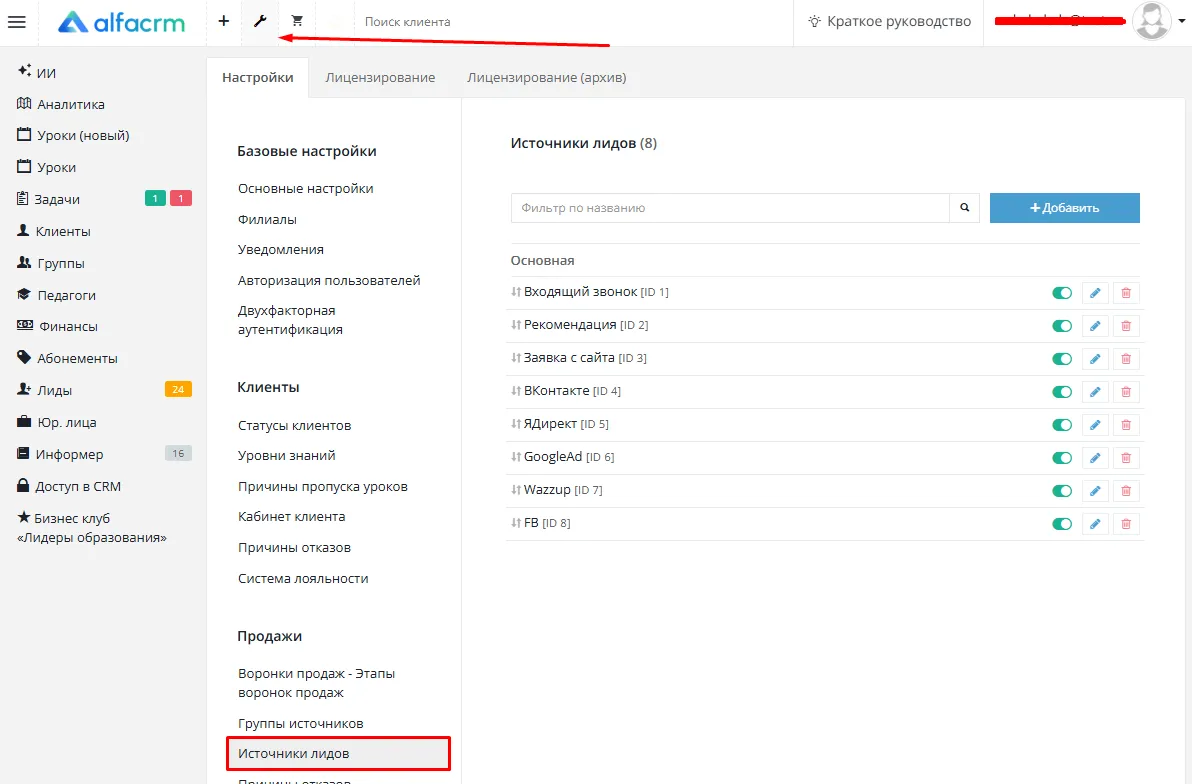This screenshot has width=1192, height=784.
Task: Open the Лицензирование (архив) tab
Action: tap(547, 78)
